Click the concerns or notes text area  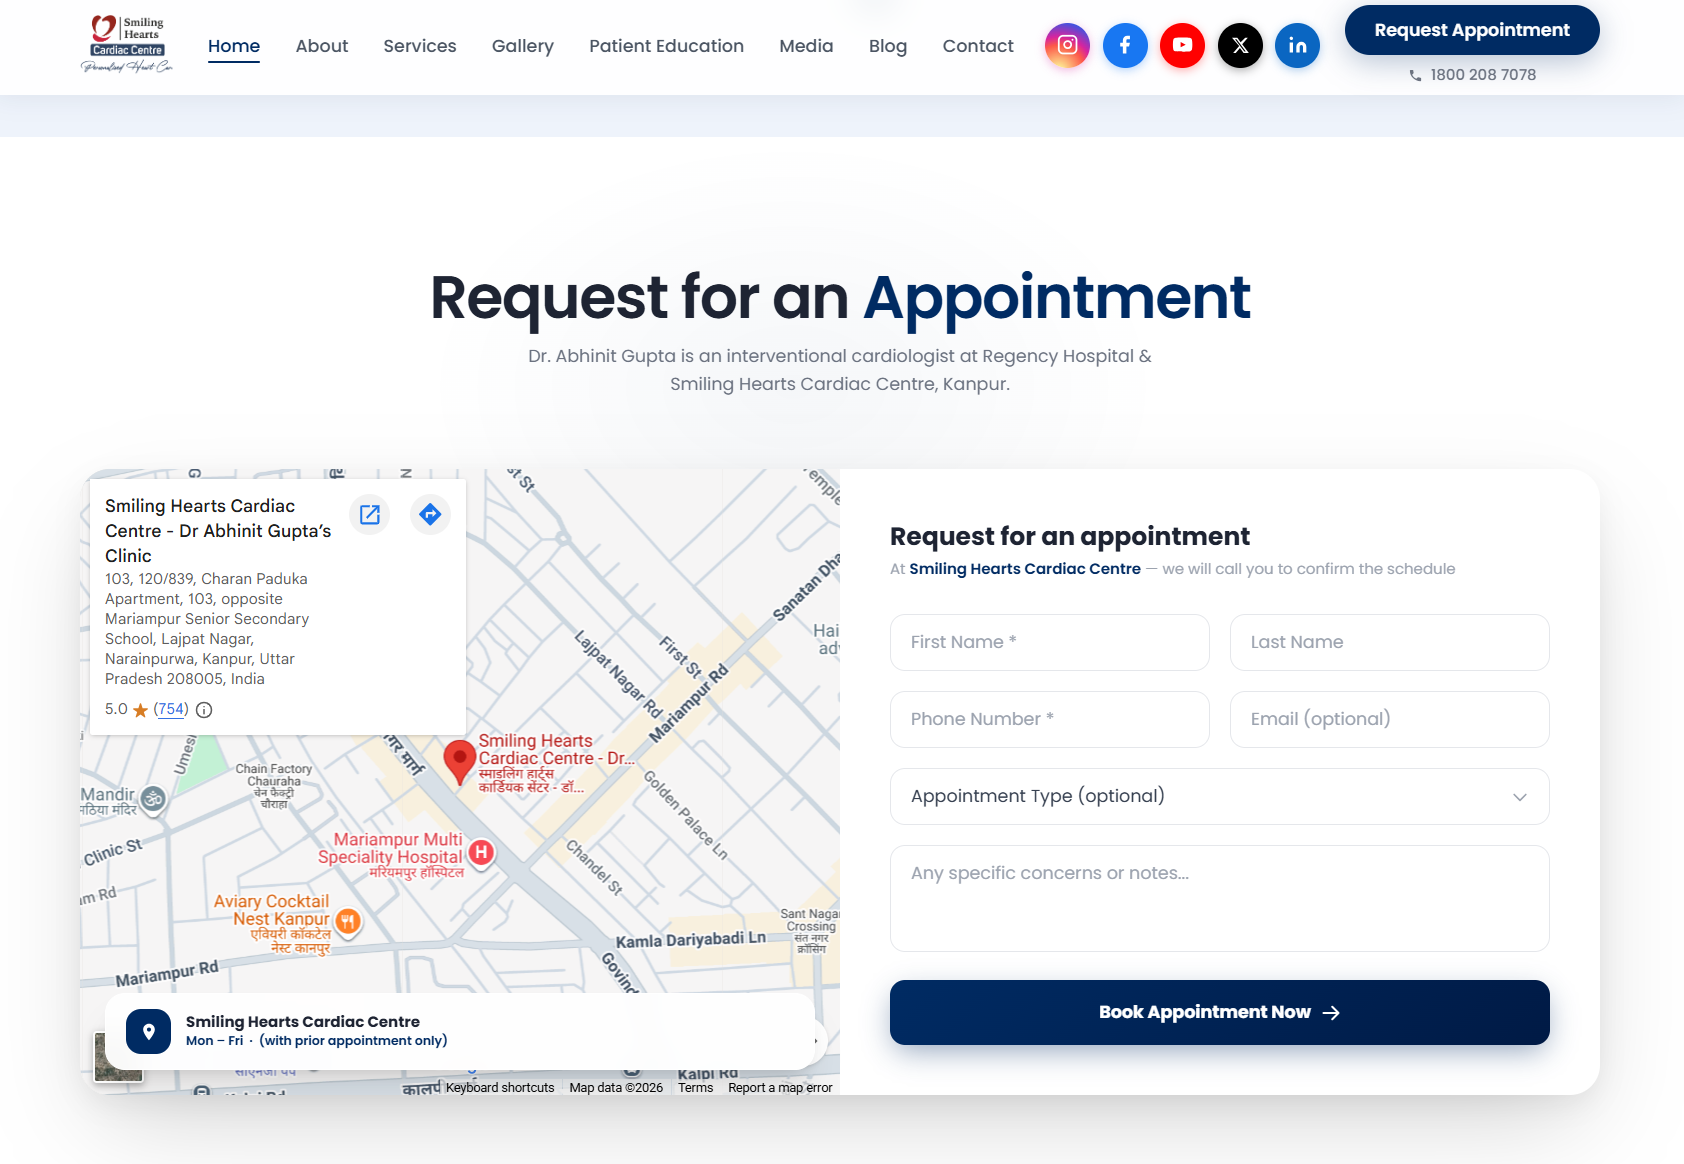tap(1220, 898)
